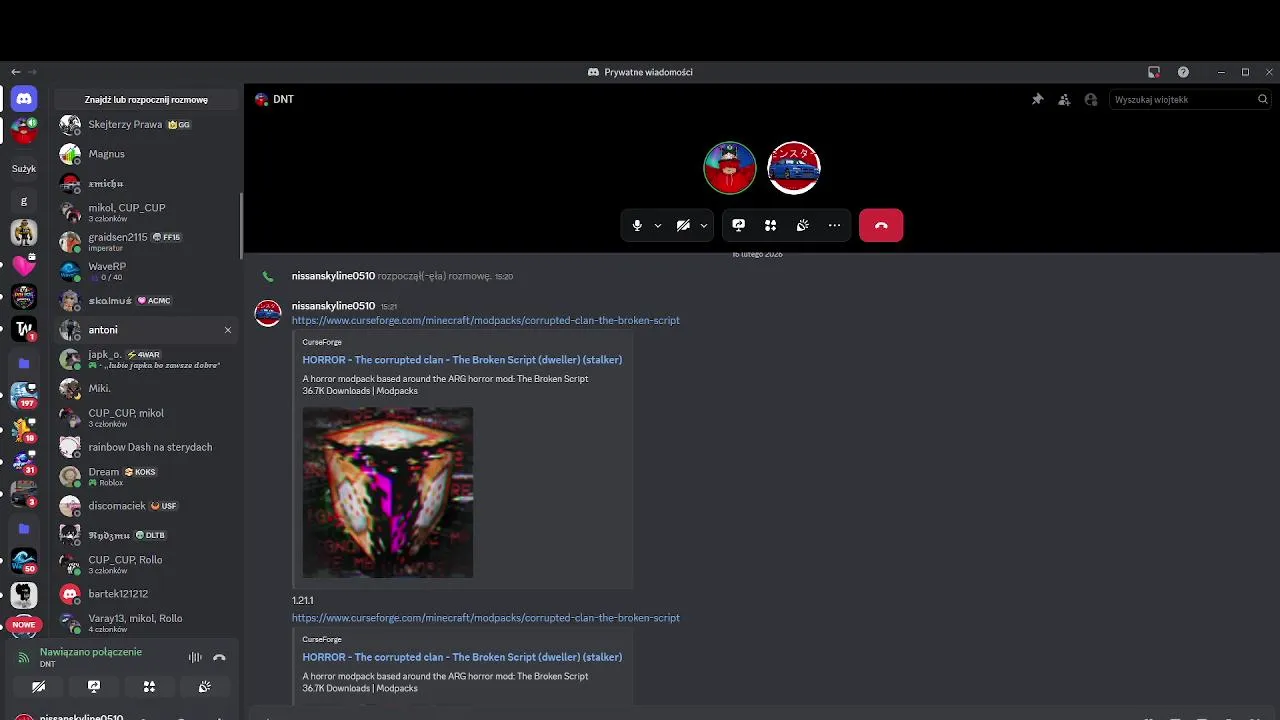1280x720 pixels.
Task: Open glitched cube embed thumbnail
Action: point(388,492)
